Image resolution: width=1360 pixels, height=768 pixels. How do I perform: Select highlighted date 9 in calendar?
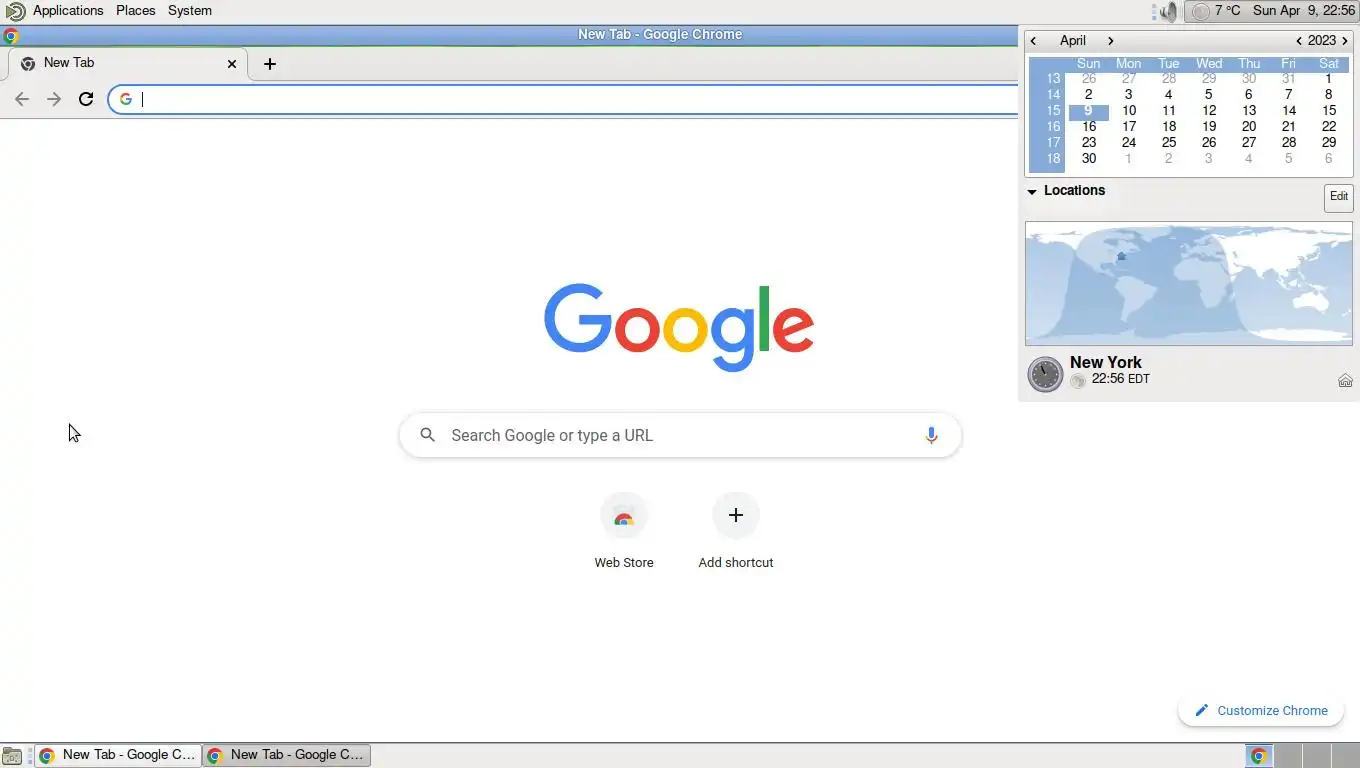[x=1088, y=111]
